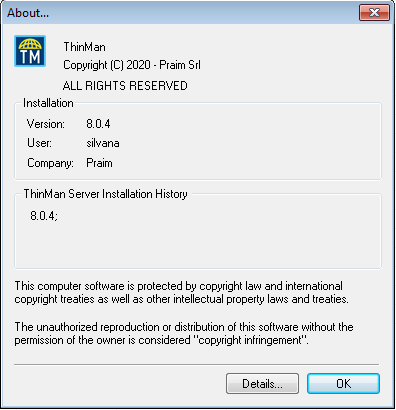Click the copyright law protection paragraph
Screen dimensions: 396x410
pos(181,292)
